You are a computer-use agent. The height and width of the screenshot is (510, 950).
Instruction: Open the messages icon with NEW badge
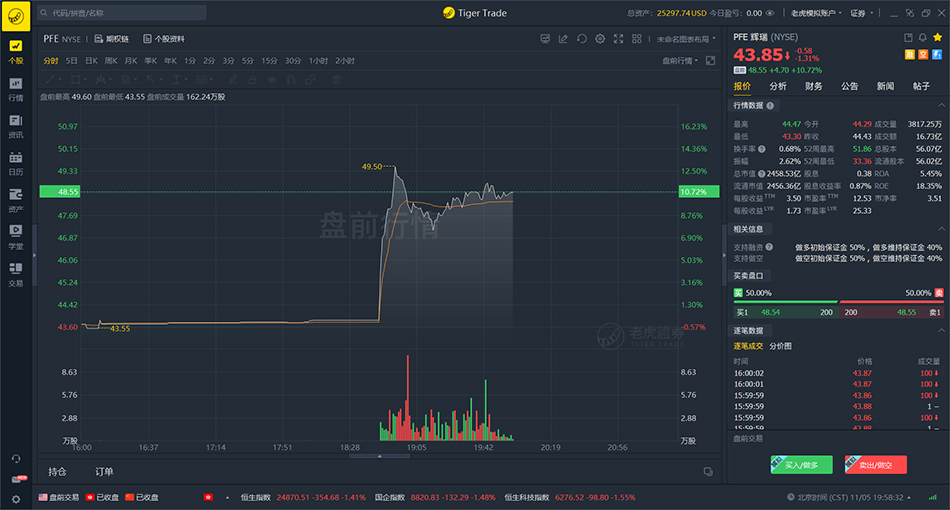pos(17,479)
